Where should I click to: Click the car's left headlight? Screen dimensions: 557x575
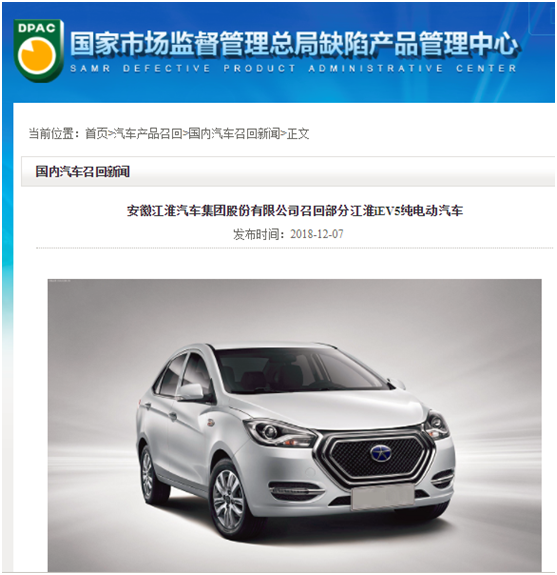point(279,433)
